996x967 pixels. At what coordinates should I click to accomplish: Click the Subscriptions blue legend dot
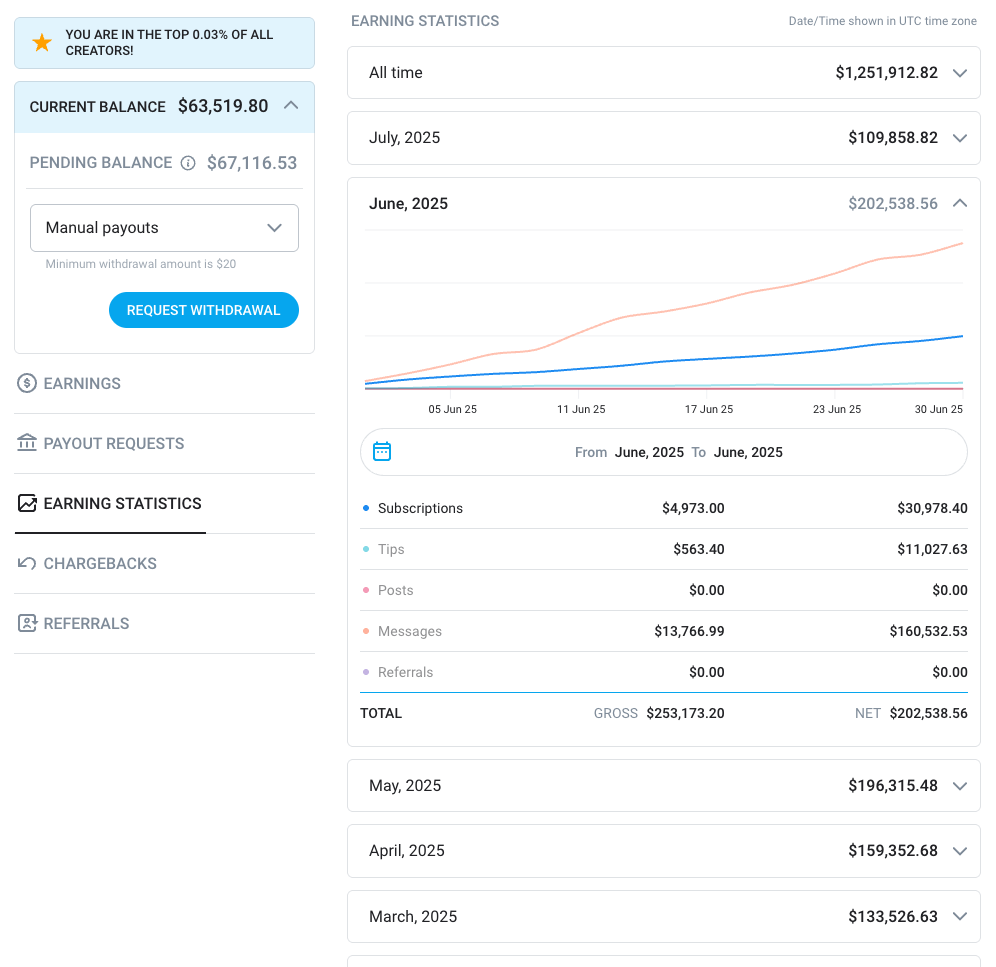(366, 508)
